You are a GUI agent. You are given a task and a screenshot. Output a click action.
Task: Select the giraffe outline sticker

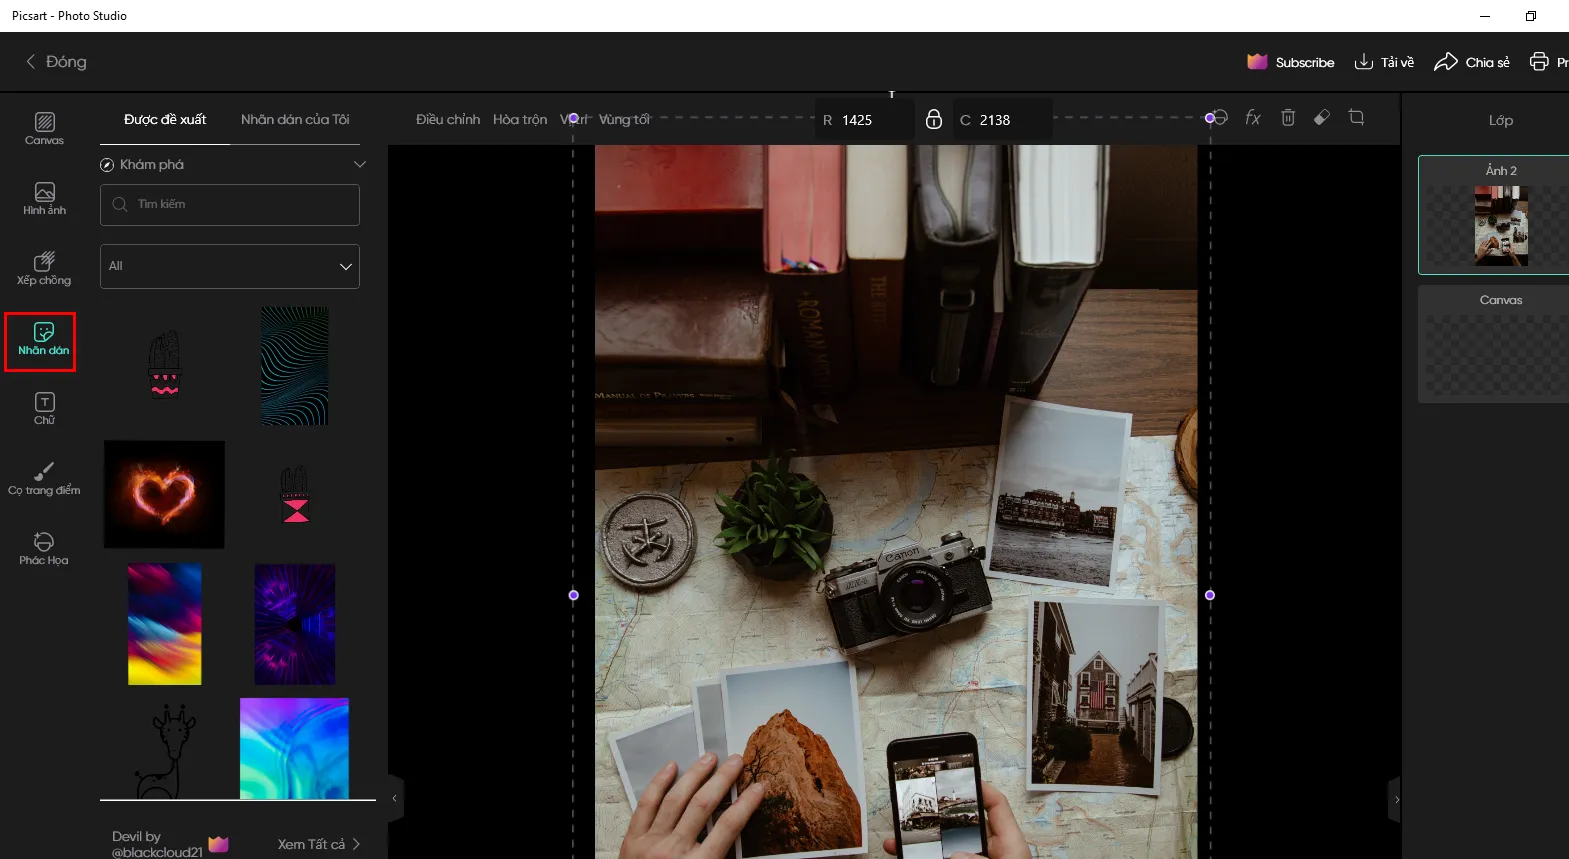pos(165,751)
